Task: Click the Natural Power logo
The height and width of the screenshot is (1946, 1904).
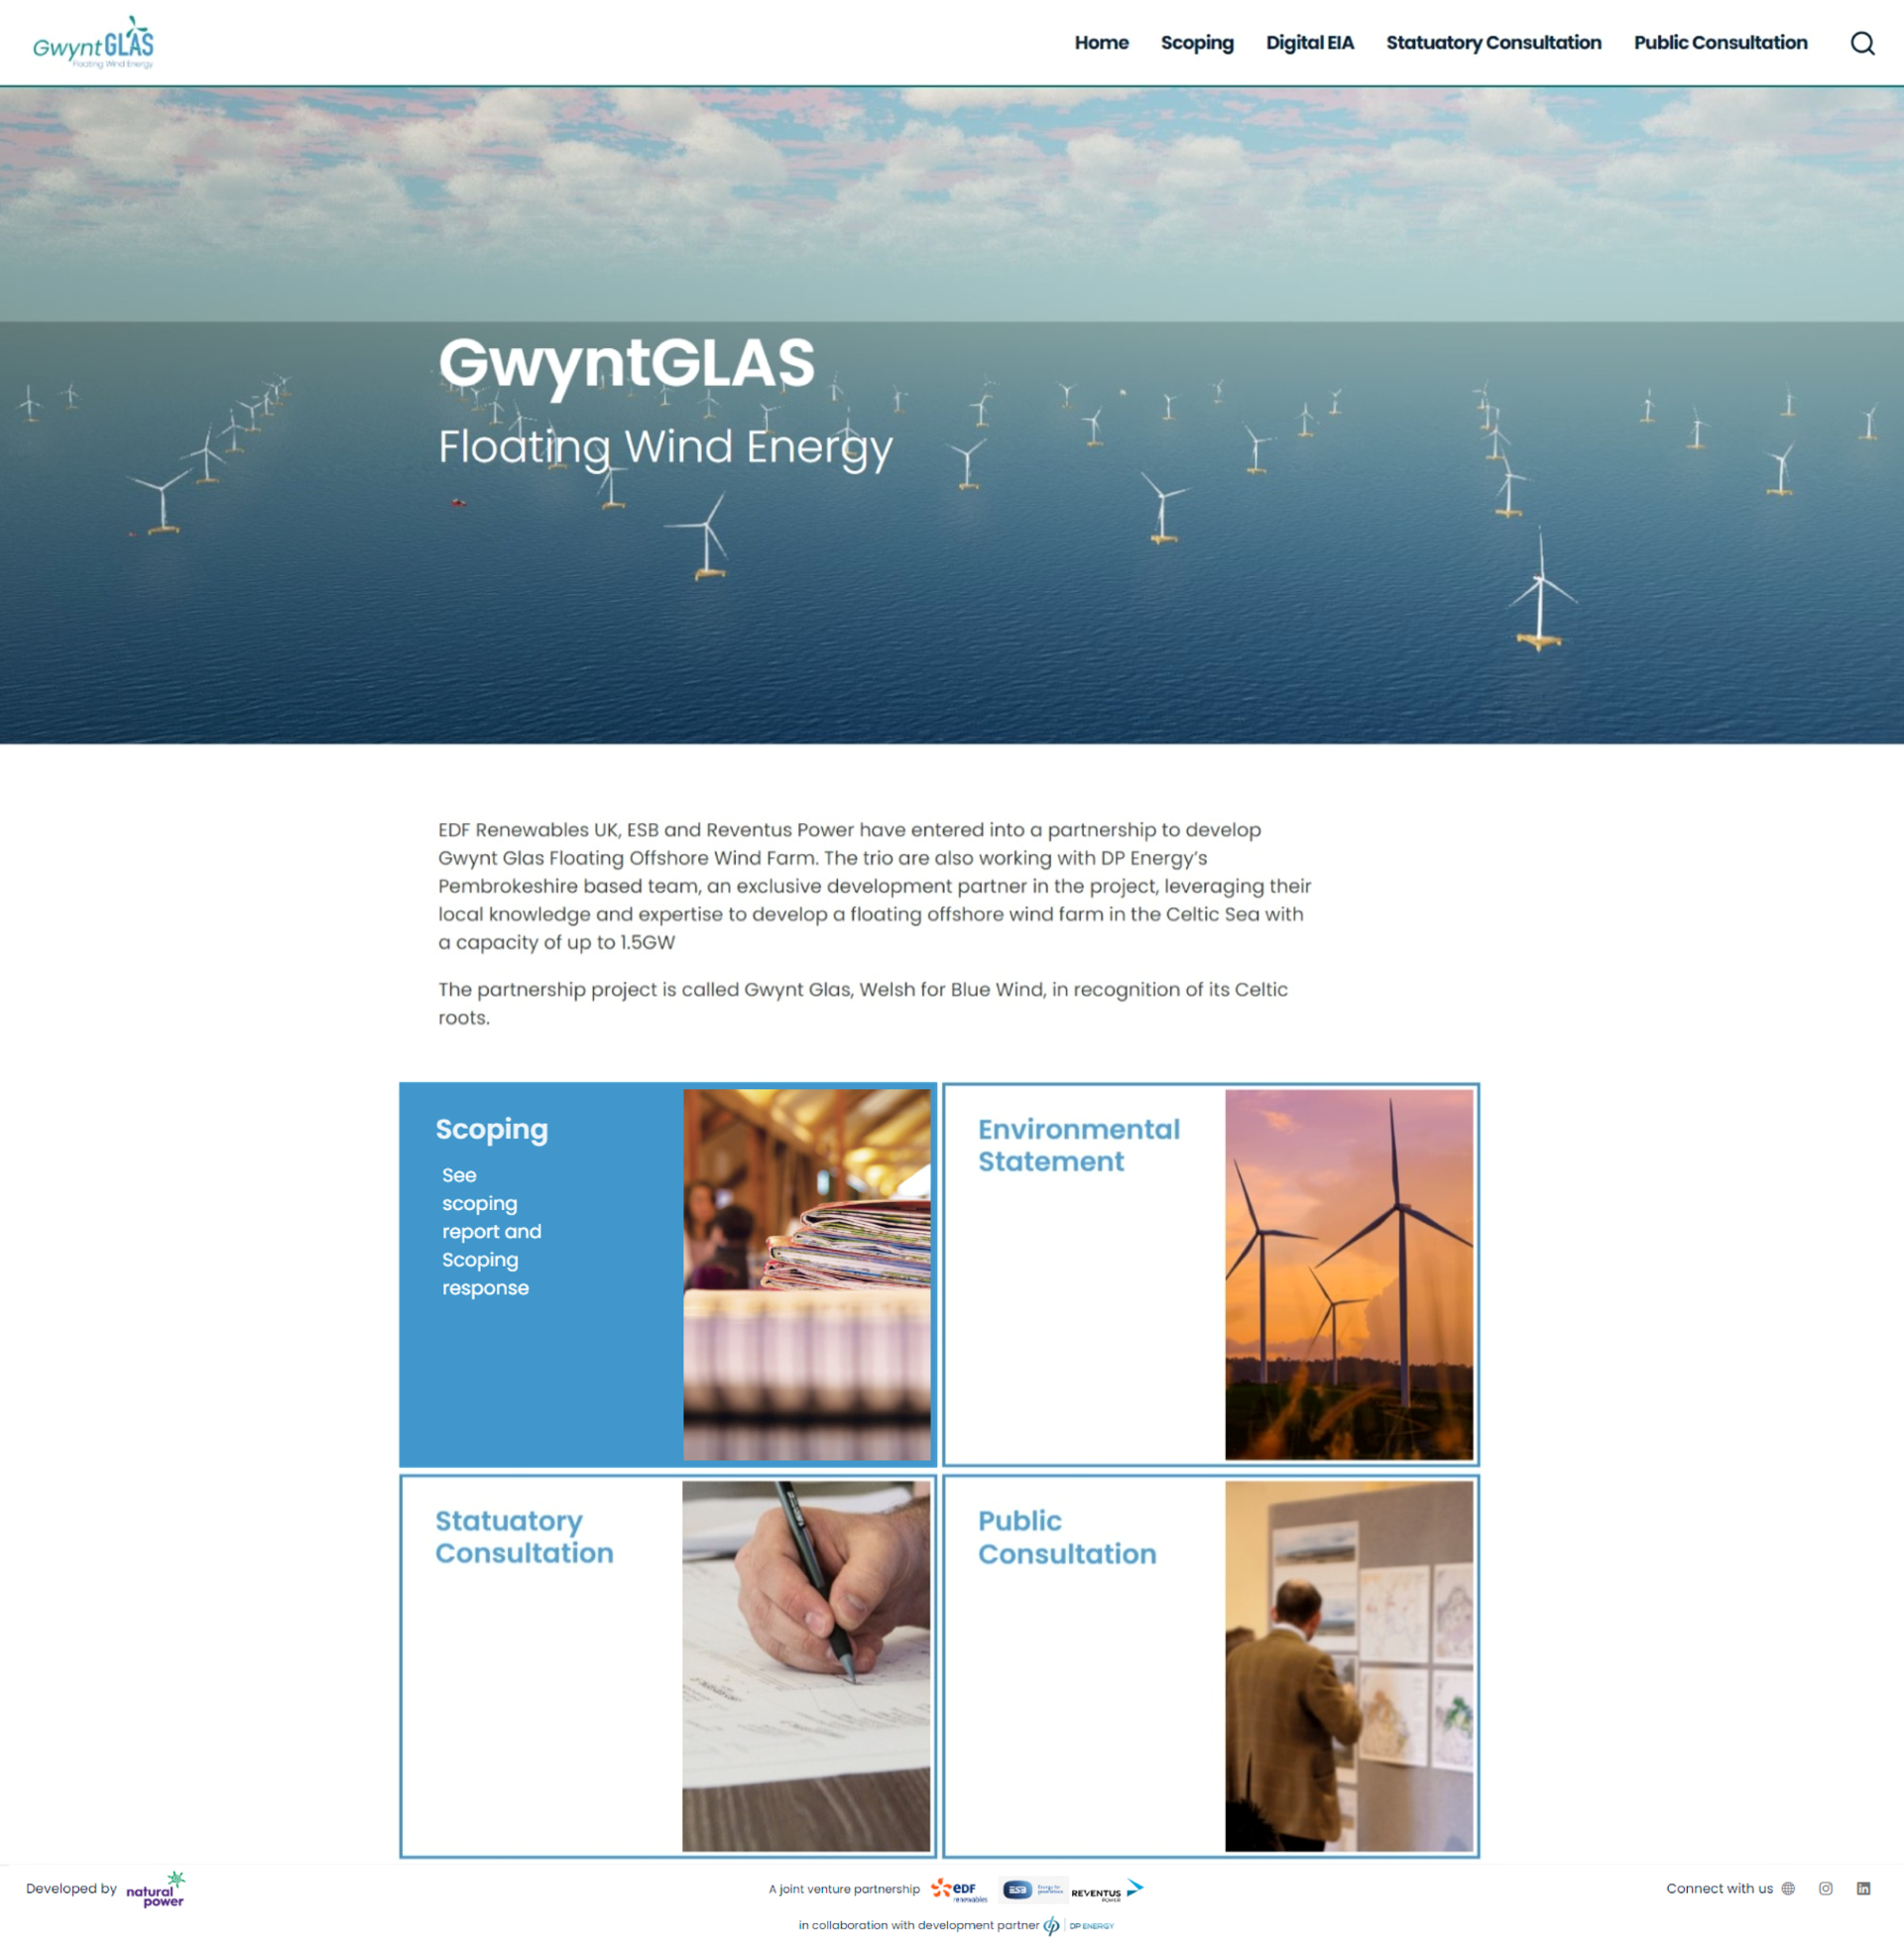Action: pos(155,1889)
